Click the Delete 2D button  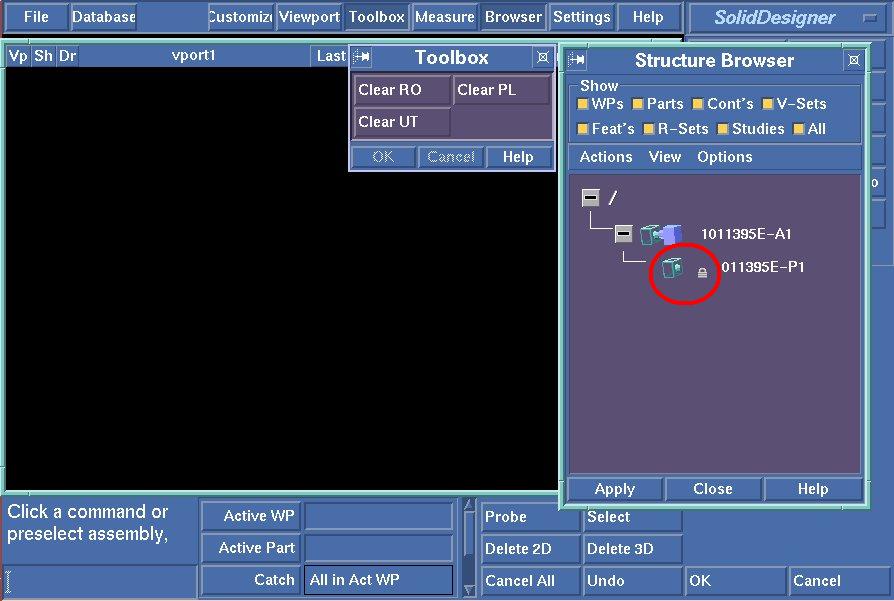531,549
